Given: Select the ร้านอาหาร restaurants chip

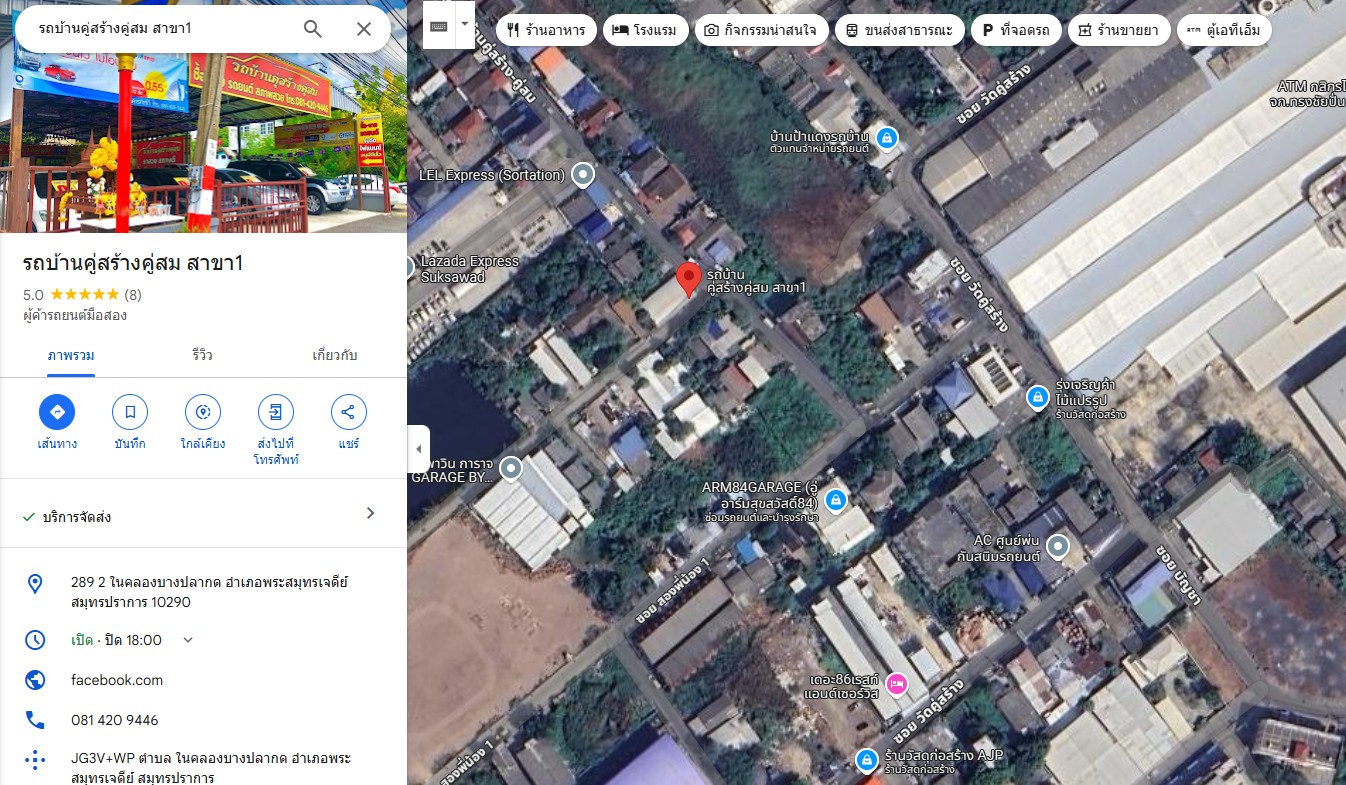Looking at the screenshot, I should click(547, 30).
